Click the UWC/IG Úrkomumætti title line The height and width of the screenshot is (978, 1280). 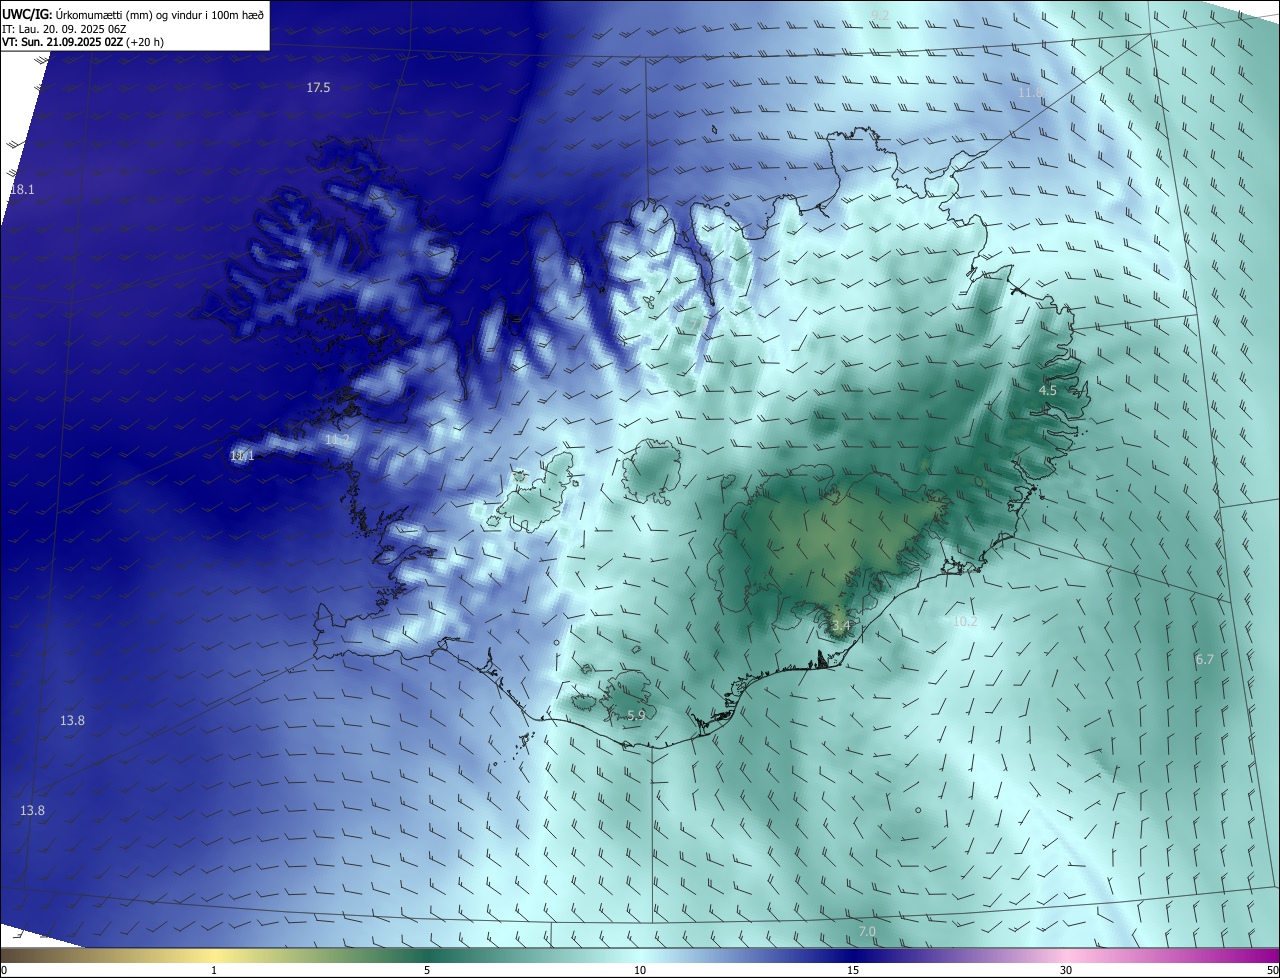133,14
